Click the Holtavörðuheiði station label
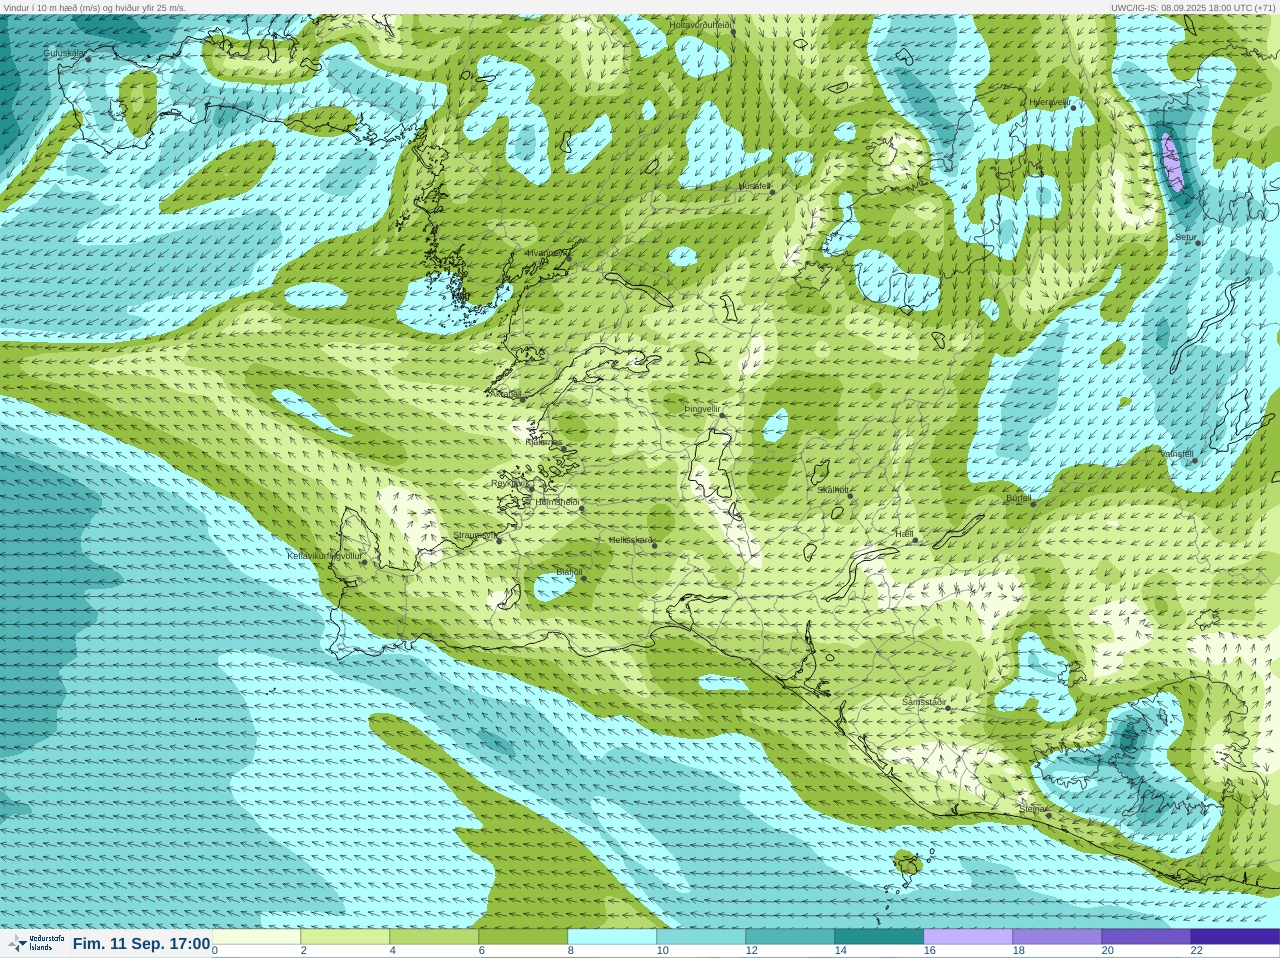1280x958 pixels. [701, 24]
